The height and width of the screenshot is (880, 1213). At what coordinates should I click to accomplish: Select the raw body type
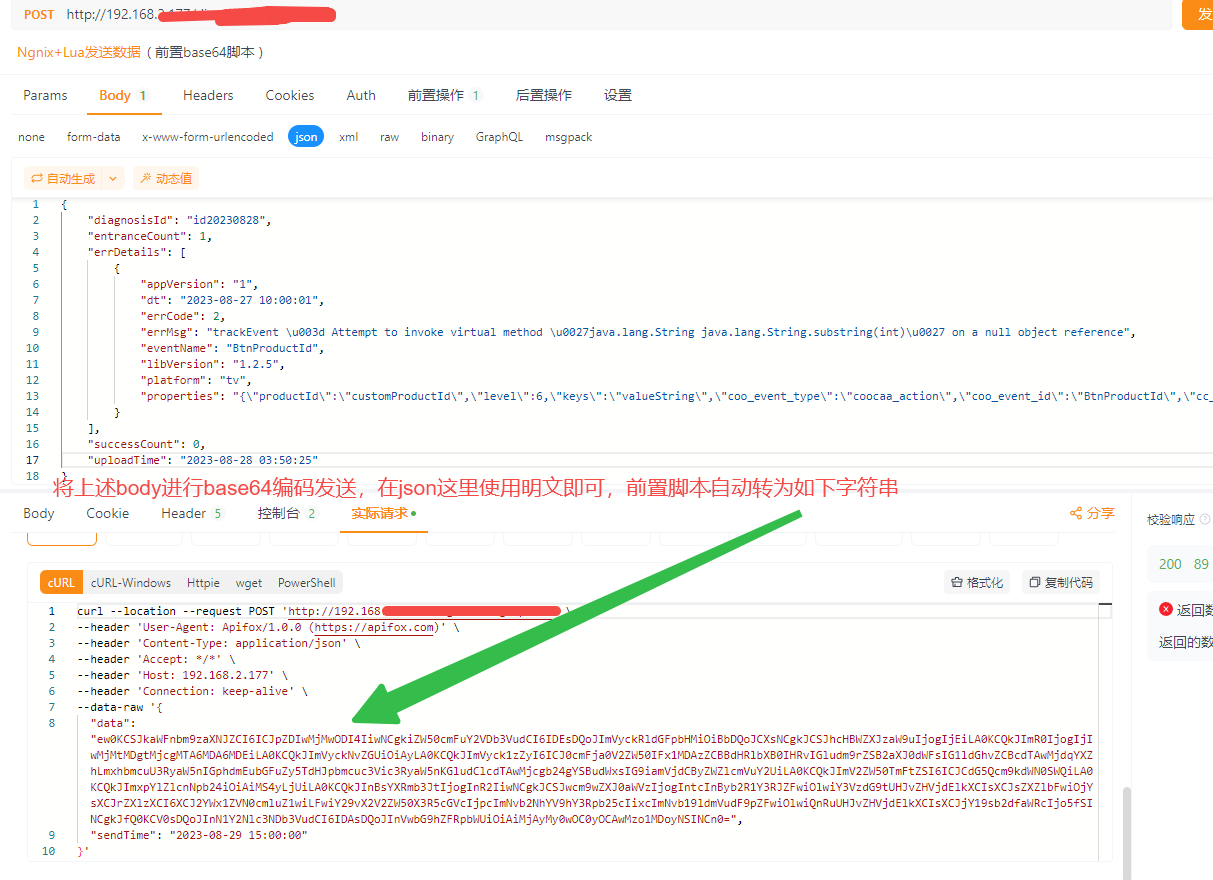tap(390, 137)
